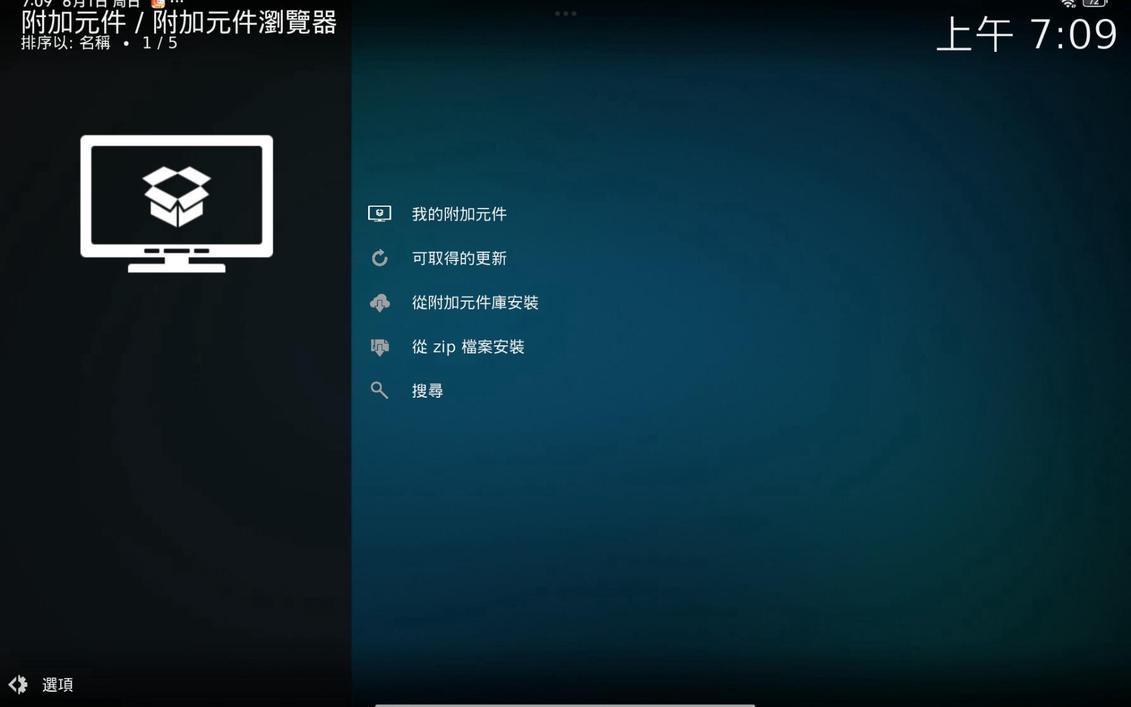The image size is (1131, 707).
Task: Expand the hidden dots menu at top center
Action: (x=566, y=13)
